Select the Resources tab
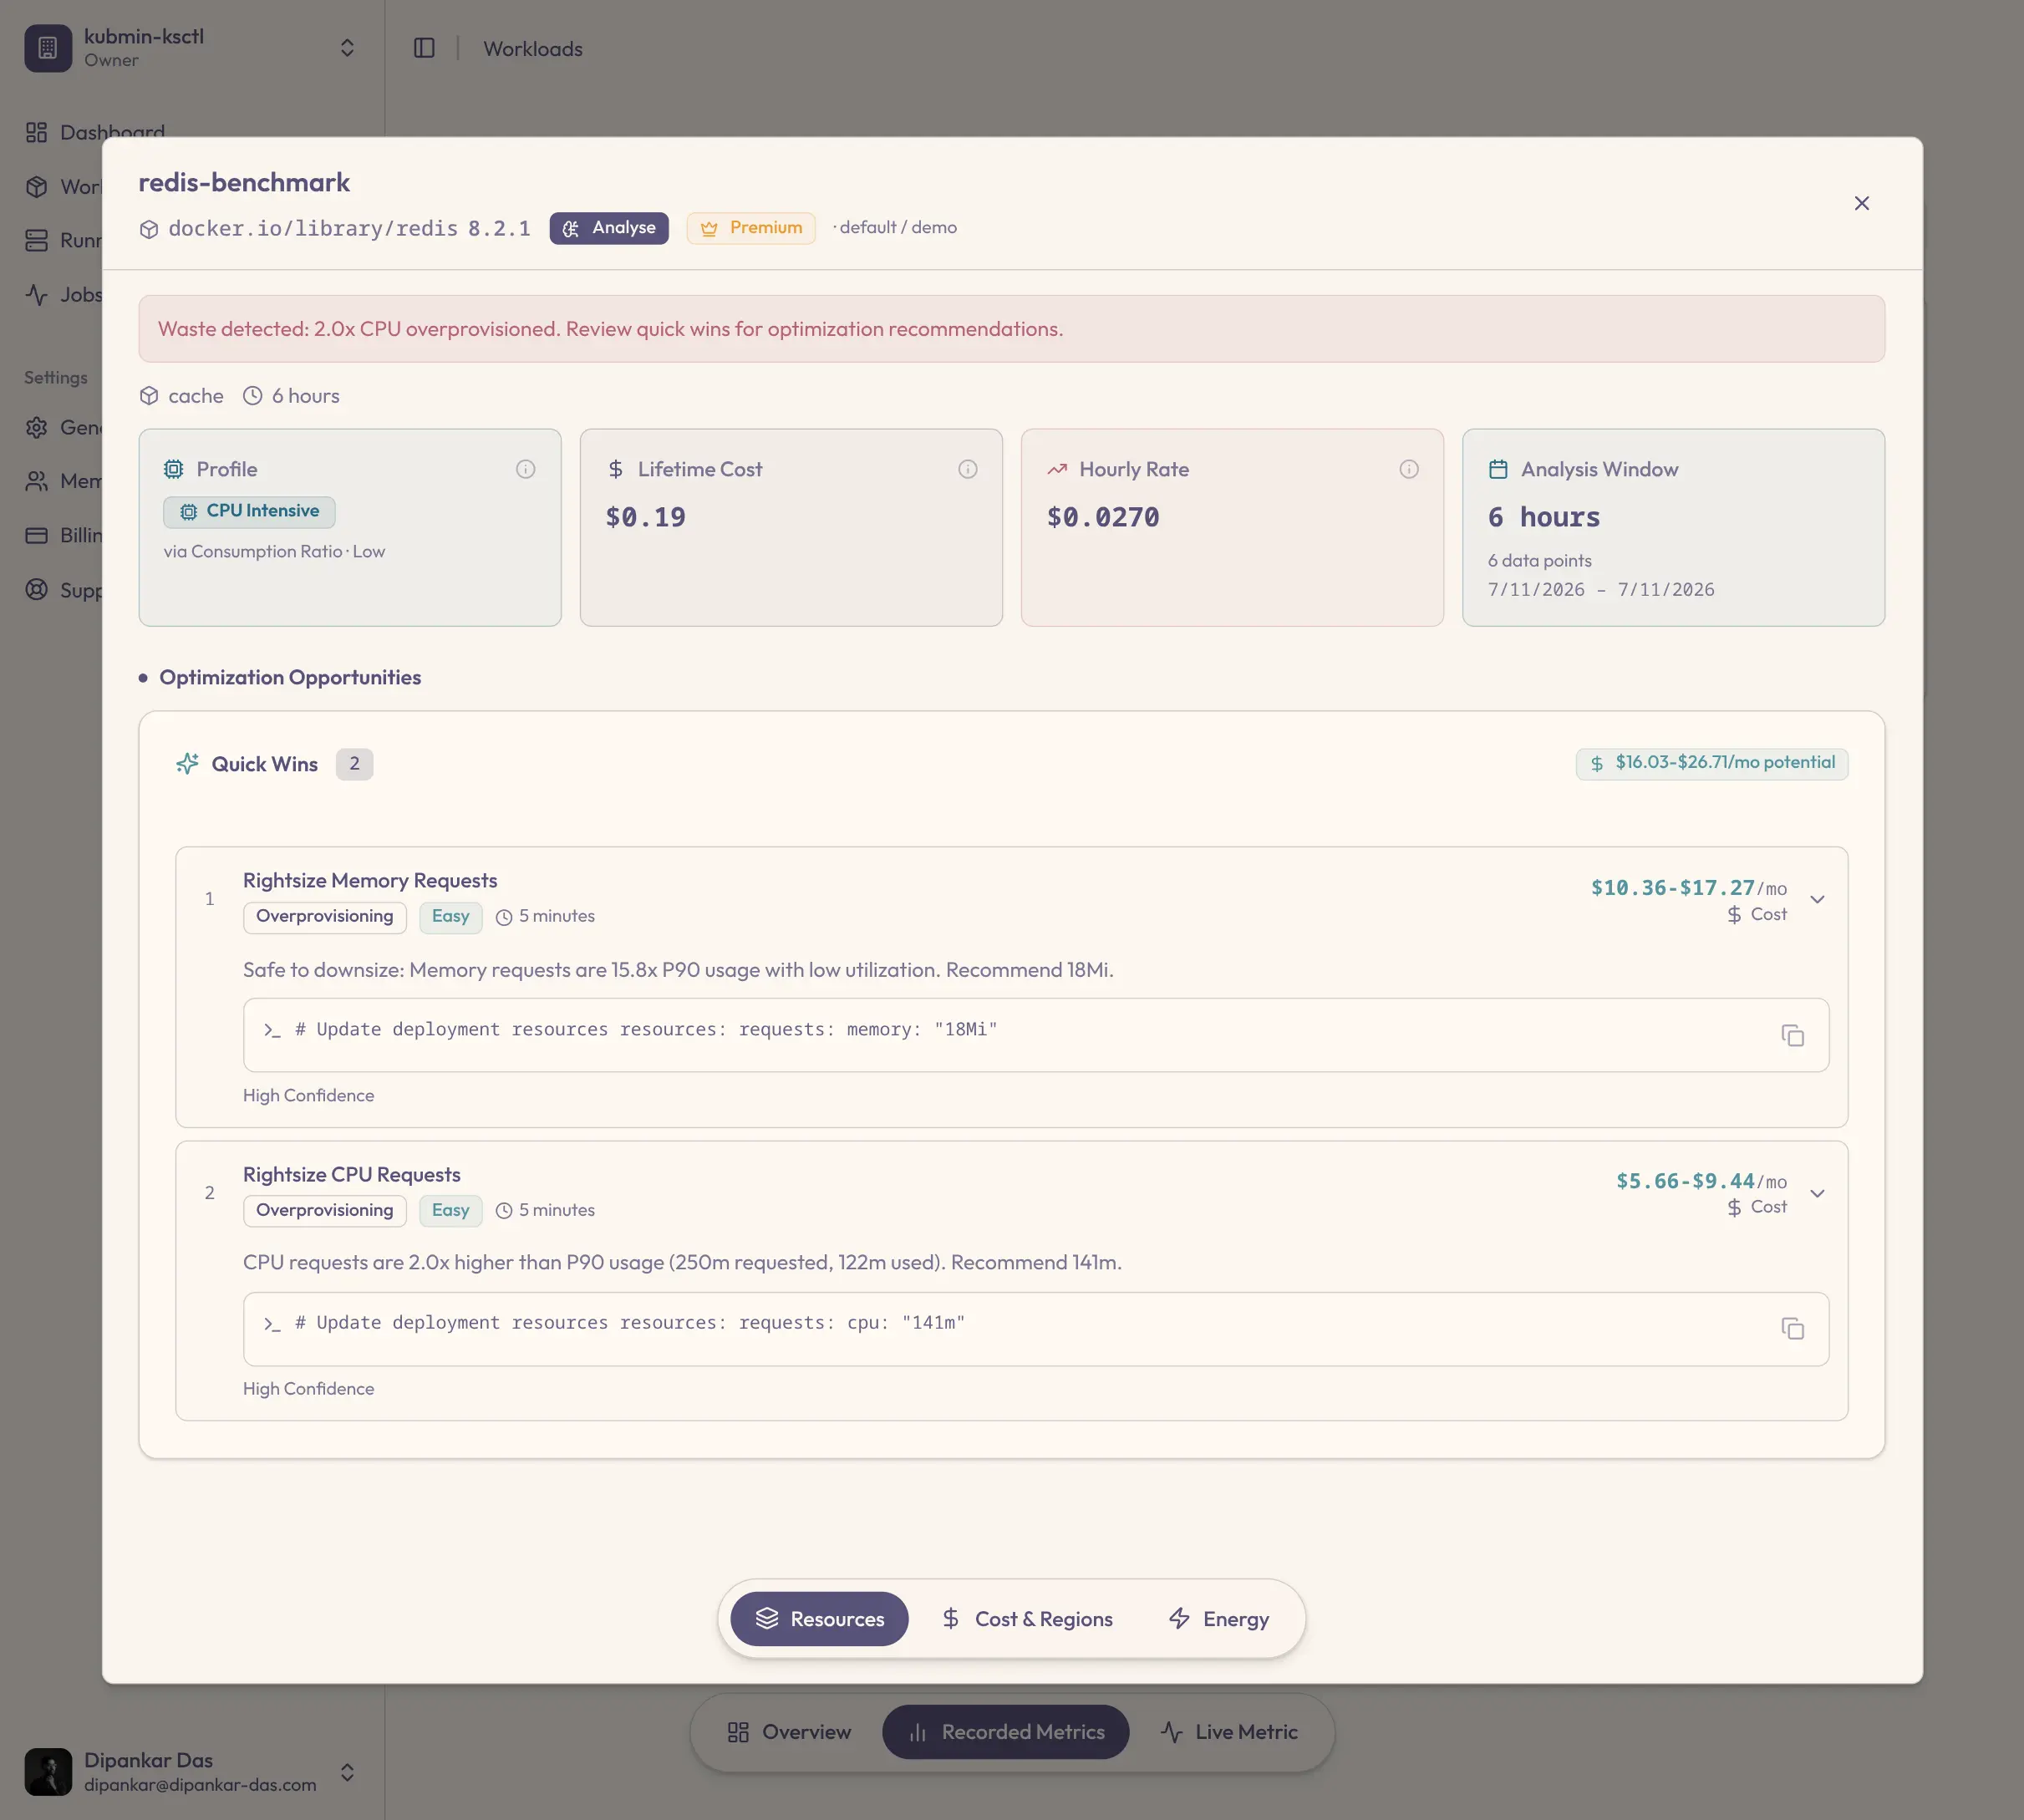The image size is (2024, 1820). 819,1618
